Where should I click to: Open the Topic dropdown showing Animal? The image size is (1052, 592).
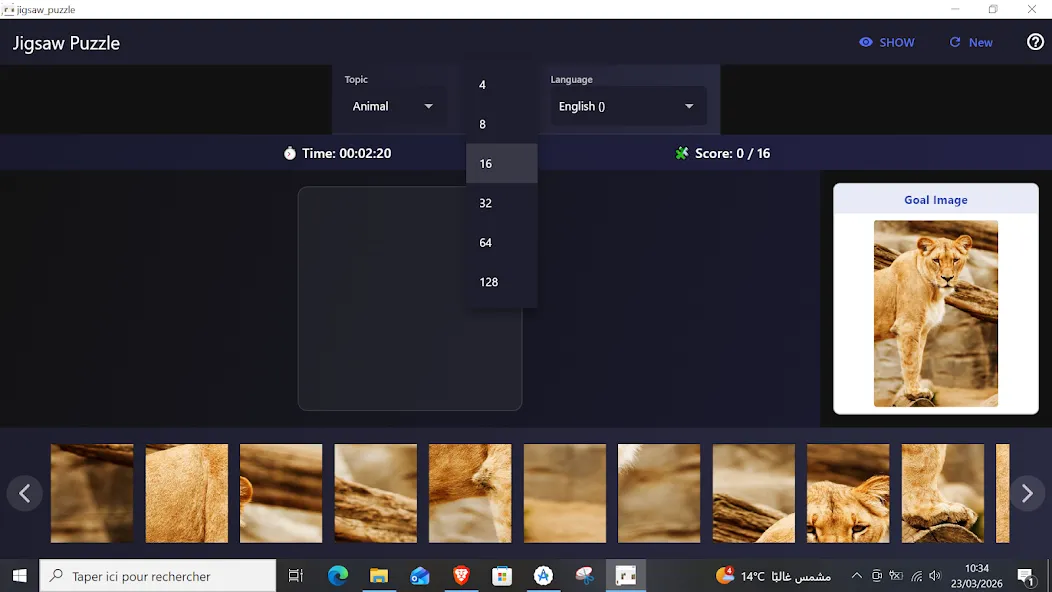coord(392,106)
